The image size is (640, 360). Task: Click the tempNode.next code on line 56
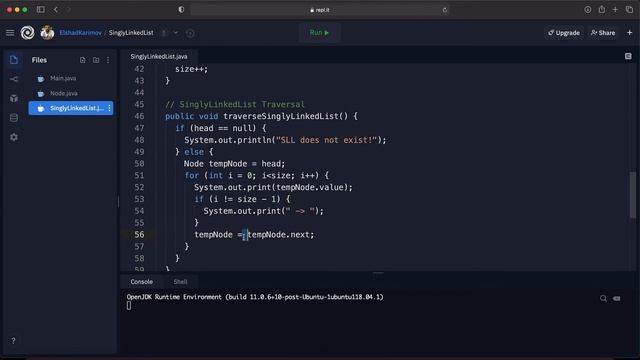[x=280, y=235]
